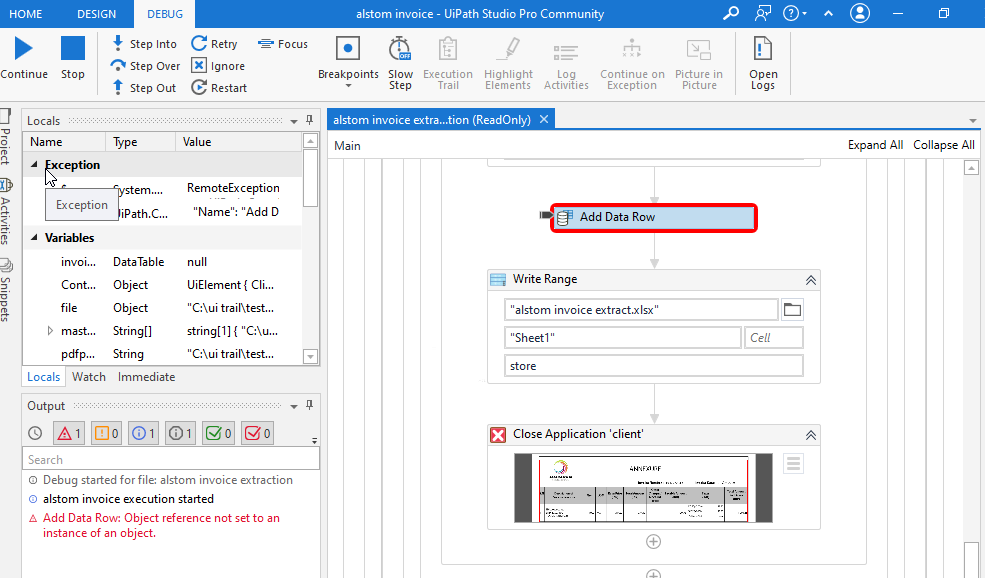Toggle Slow Step
Image resolution: width=985 pixels, height=578 pixels.
coord(400,63)
